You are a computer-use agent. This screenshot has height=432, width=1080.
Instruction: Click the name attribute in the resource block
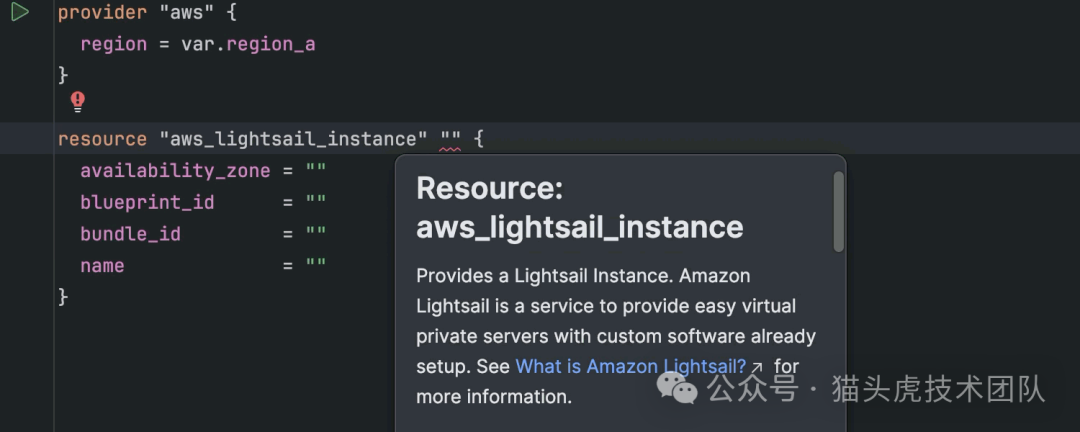102,266
